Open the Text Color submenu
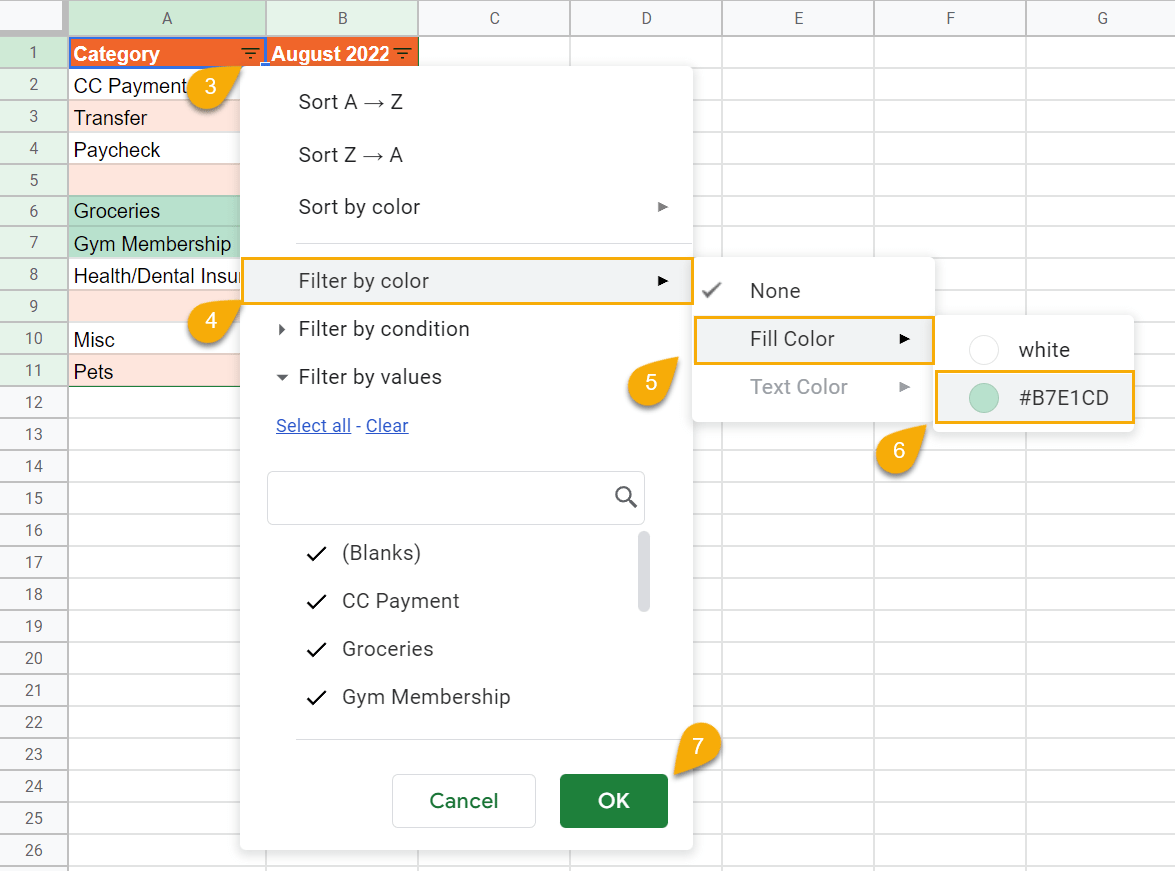This screenshot has width=1175, height=871. click(x=799, y=387)
